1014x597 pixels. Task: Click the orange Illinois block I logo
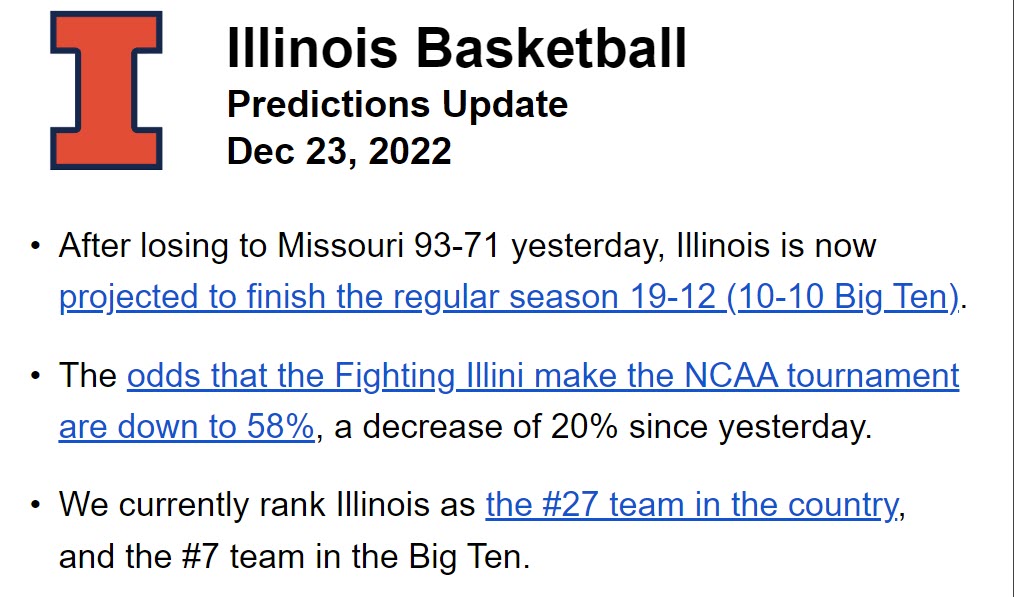106,91
